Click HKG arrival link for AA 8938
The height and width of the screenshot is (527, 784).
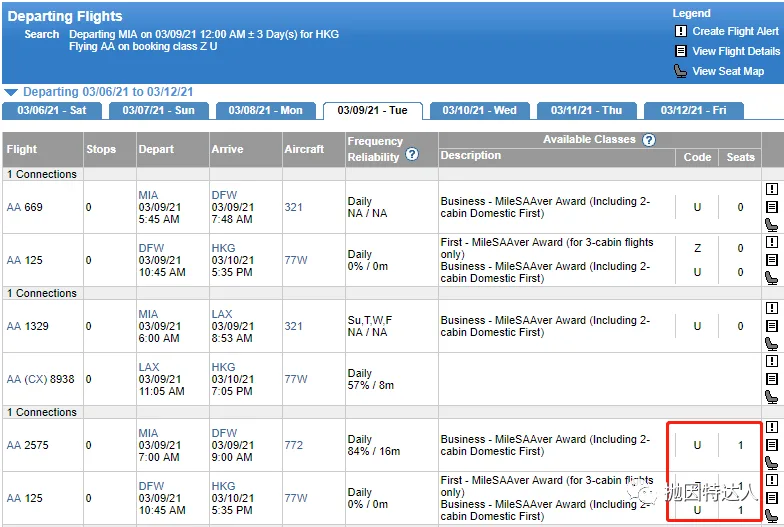pos(223,367)
